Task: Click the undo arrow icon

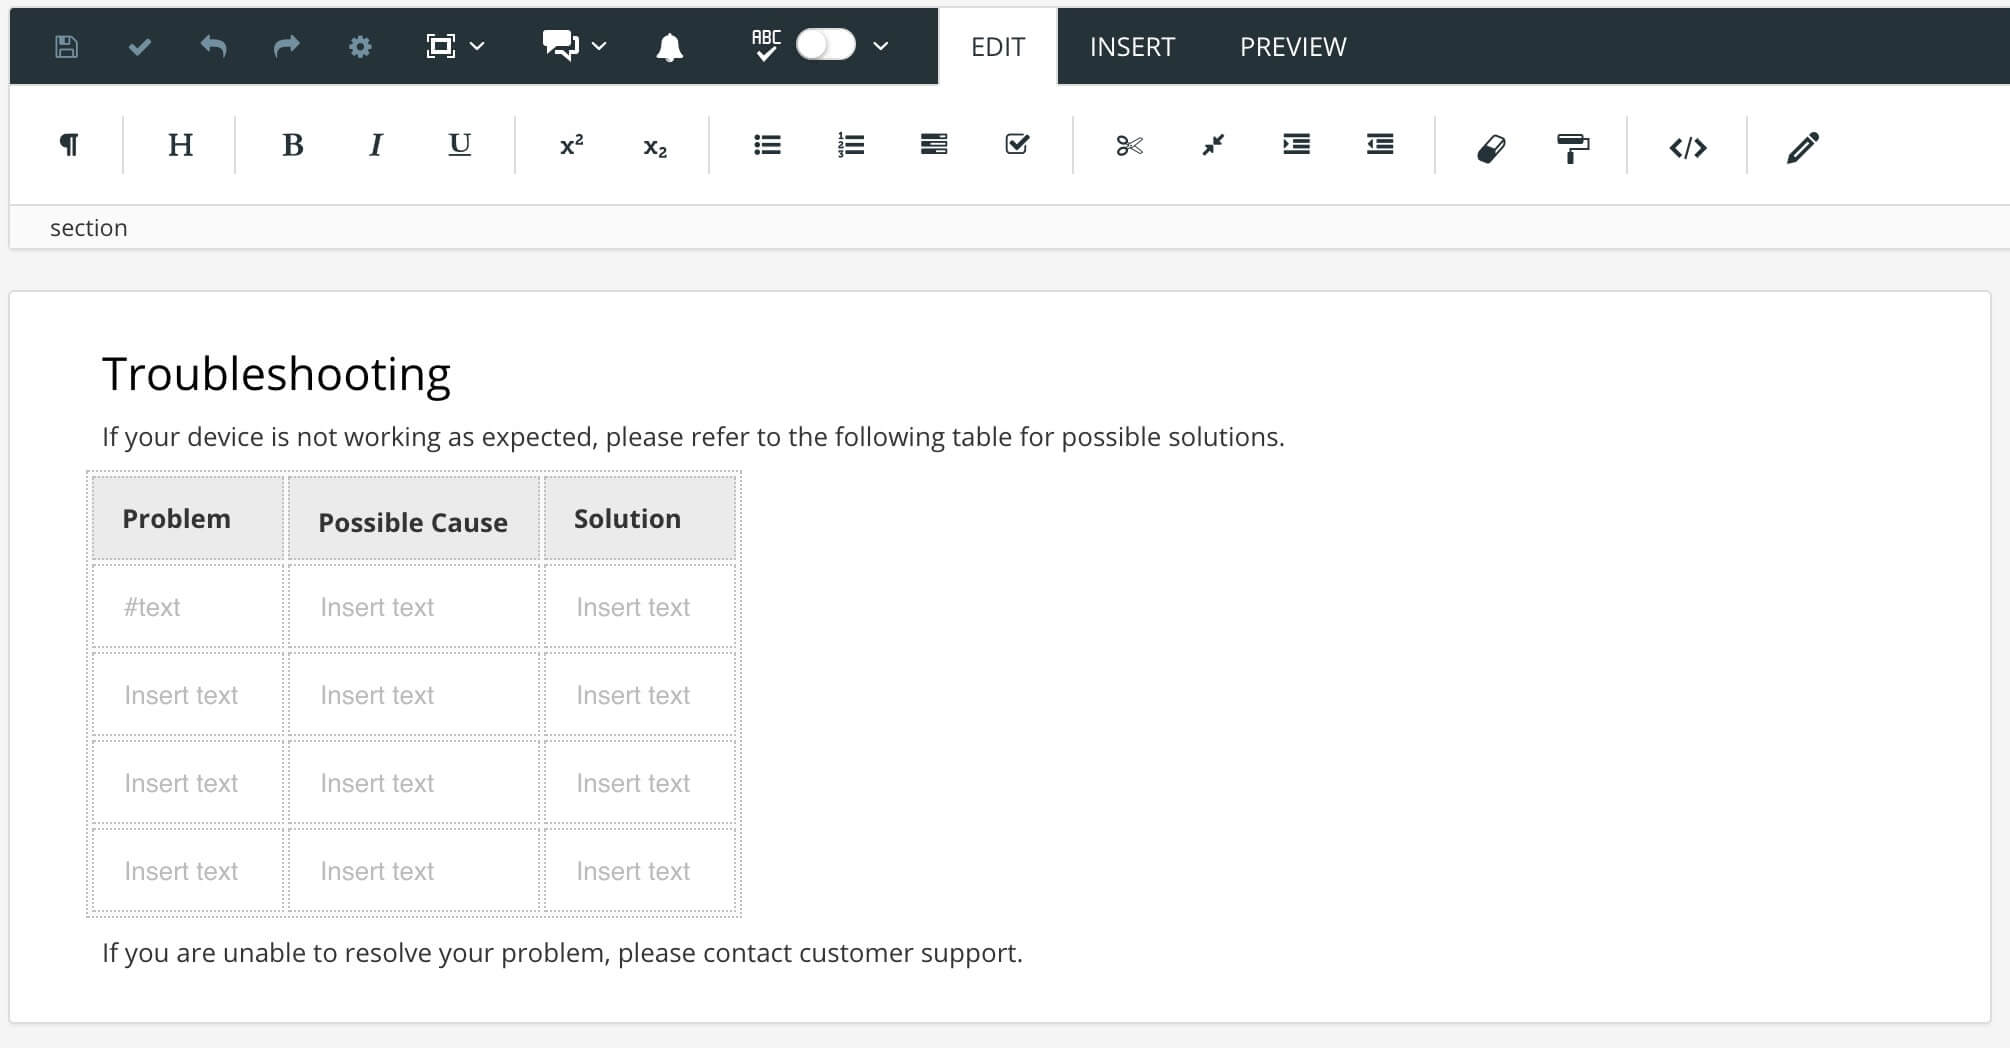Action: pyautogui.click(x=213, y=46)
